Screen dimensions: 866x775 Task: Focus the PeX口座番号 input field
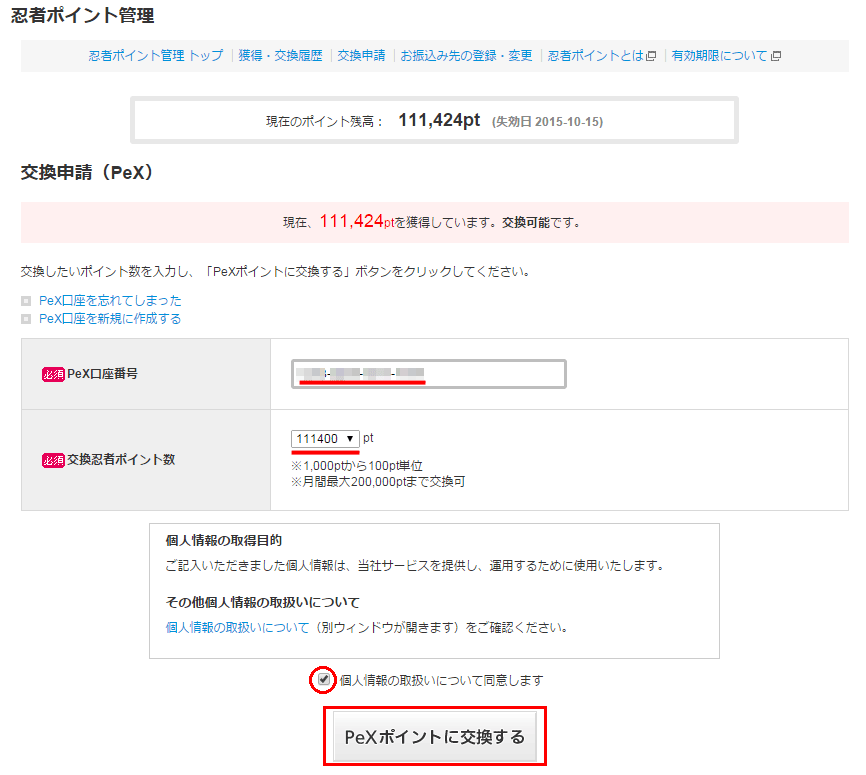(429, 374)
